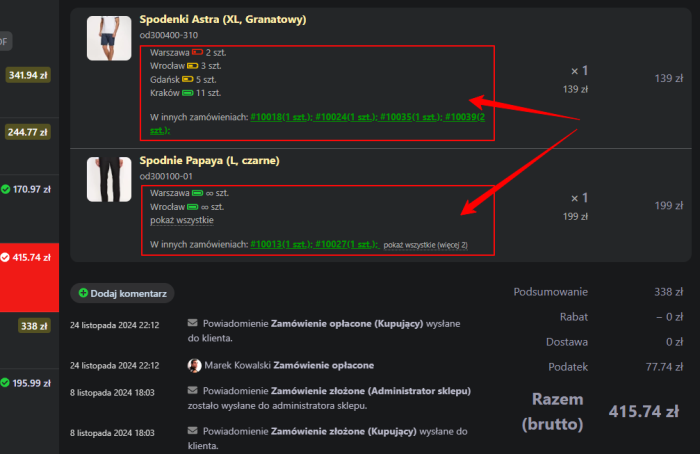Open order #10013 under Spodnie Papaya
This screenshot has width=700, height=454.
[280, 244]
